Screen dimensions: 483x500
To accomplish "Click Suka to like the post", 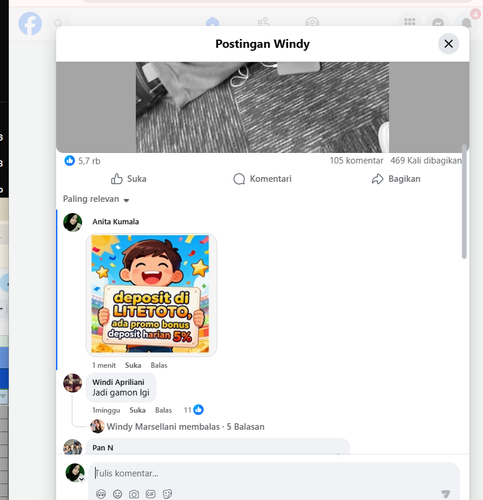I will point(129,179).
